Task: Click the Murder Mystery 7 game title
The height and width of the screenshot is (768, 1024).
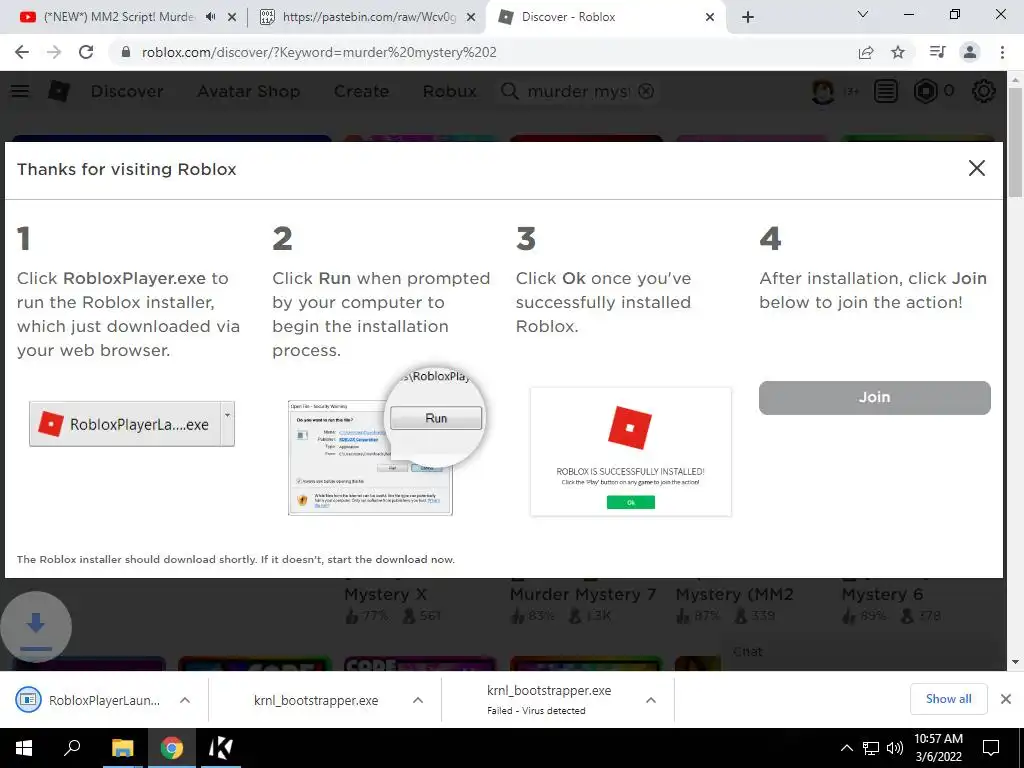Action: [583, 594]
